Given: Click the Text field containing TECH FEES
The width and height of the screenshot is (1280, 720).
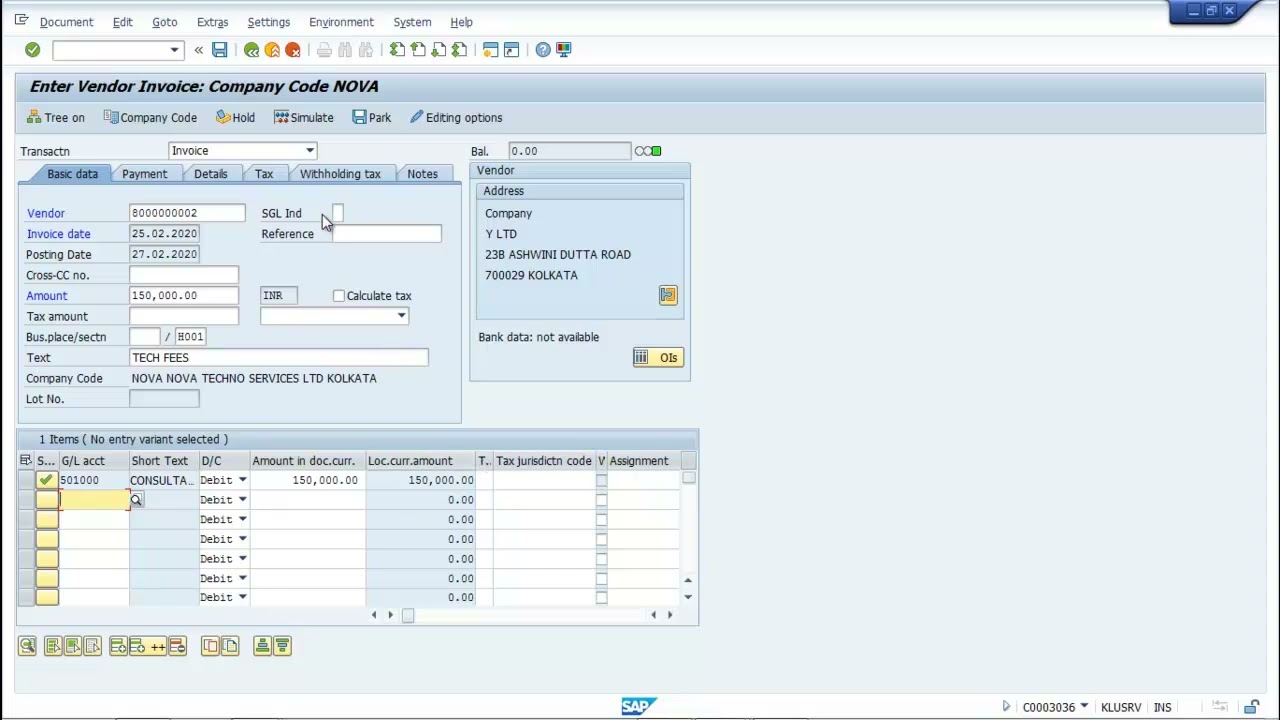Looking at the screenshot, I should pos(279,358).
